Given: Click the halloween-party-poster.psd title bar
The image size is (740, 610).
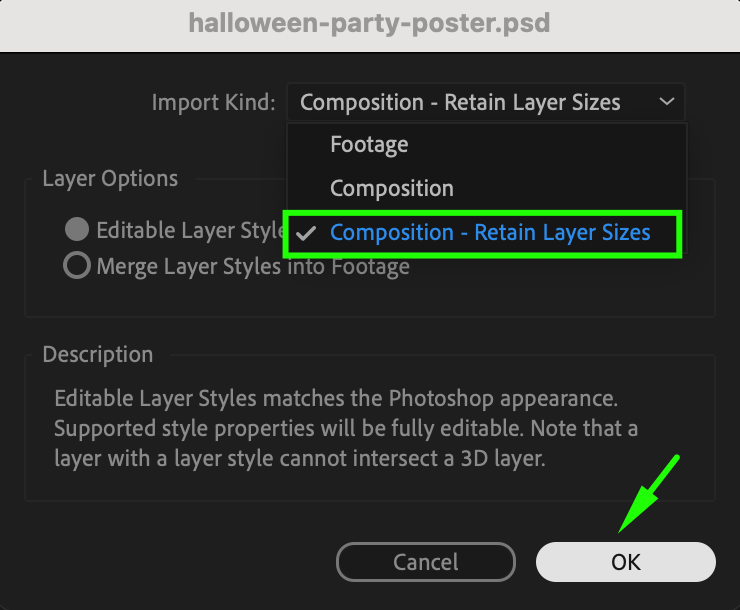Looking at the screenshot, I should (369, 23).
